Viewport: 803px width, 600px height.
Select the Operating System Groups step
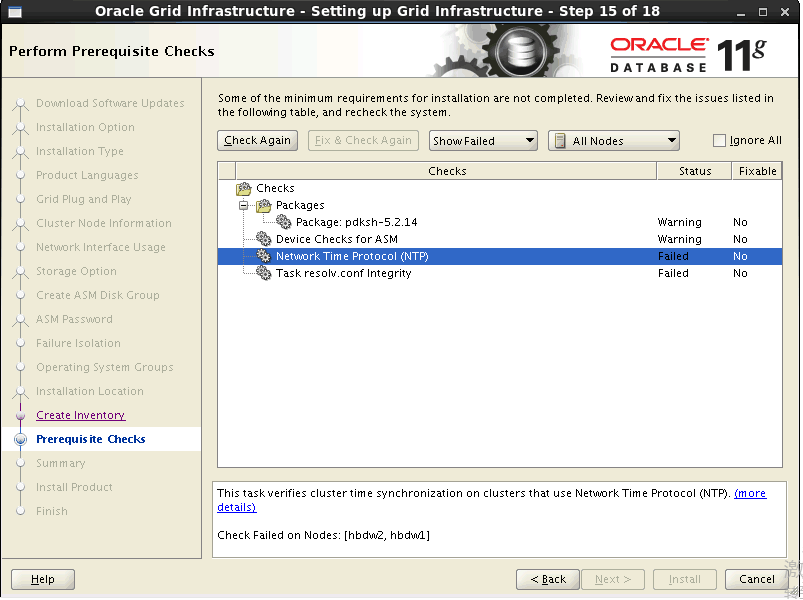(x=104, y=367)
